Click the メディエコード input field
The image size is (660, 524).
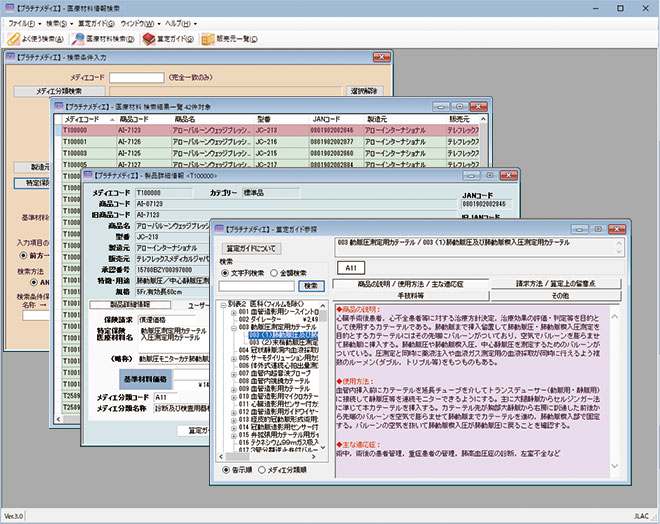pyautogui.click(x=136, y=77)
